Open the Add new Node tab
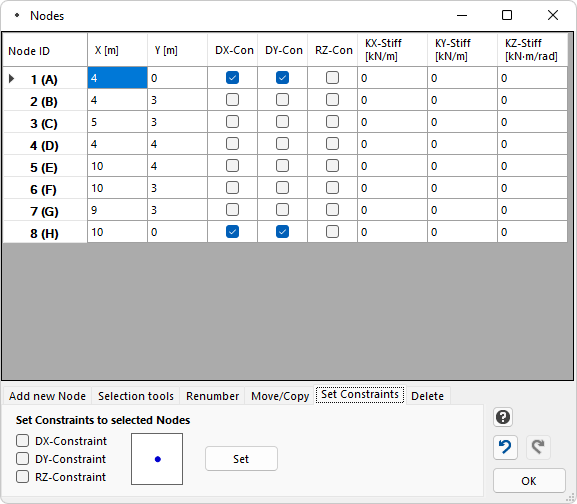The image size is (577, 504). [47, 396]
